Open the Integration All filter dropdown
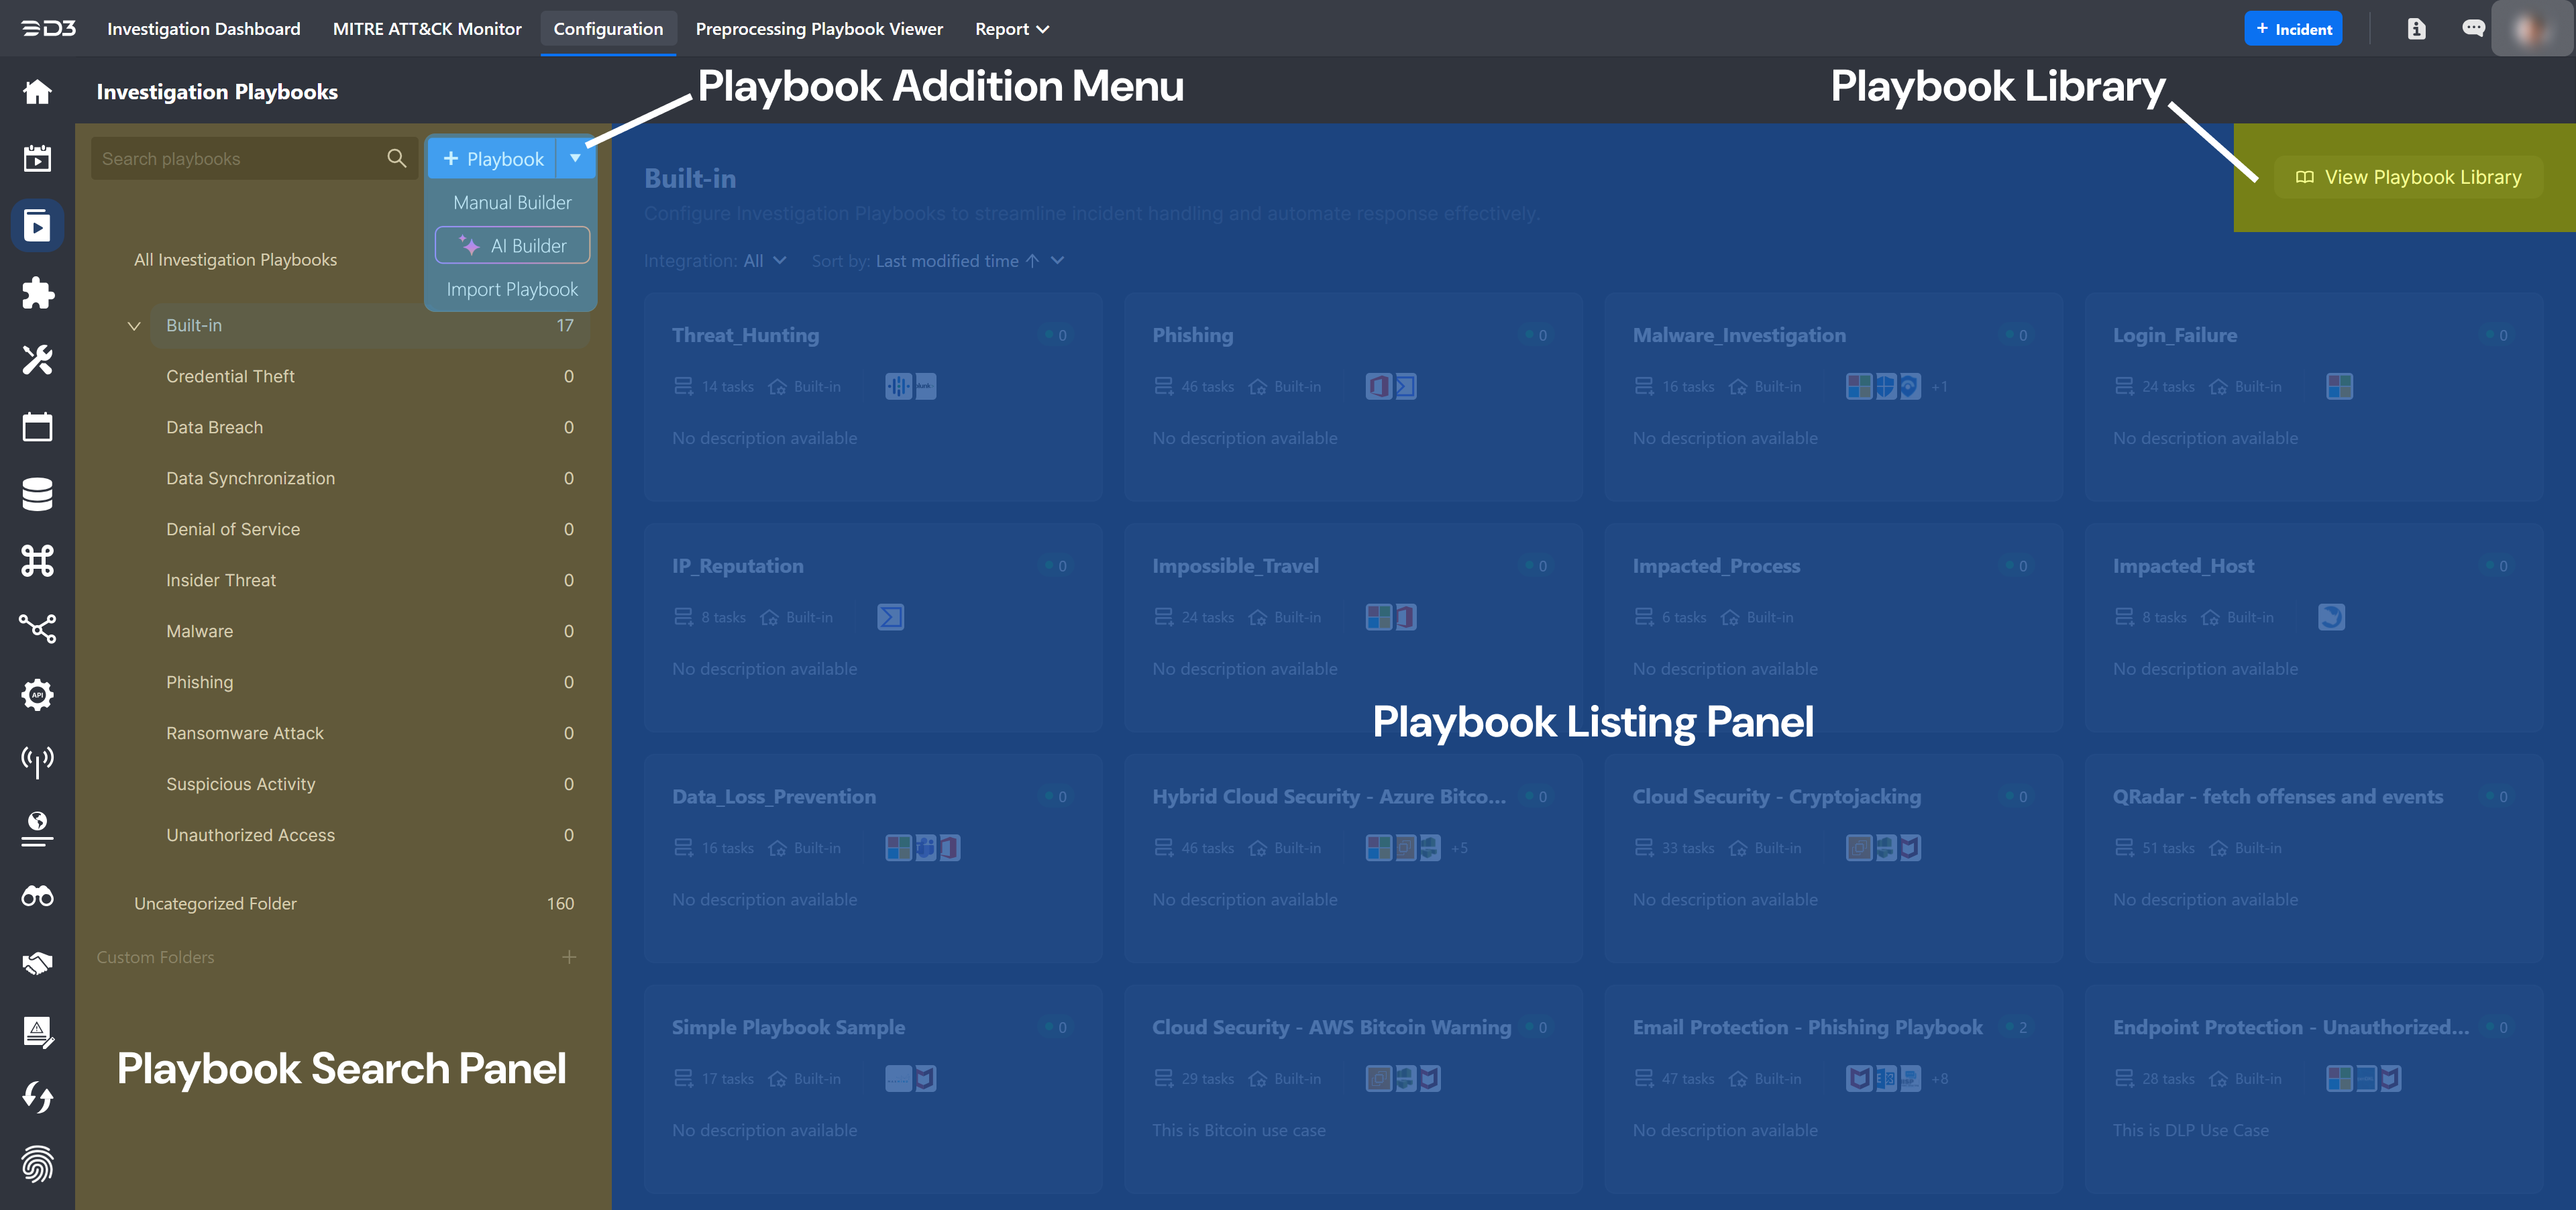This screenshot has width=2576, height=1210. (x=764, y=261)
